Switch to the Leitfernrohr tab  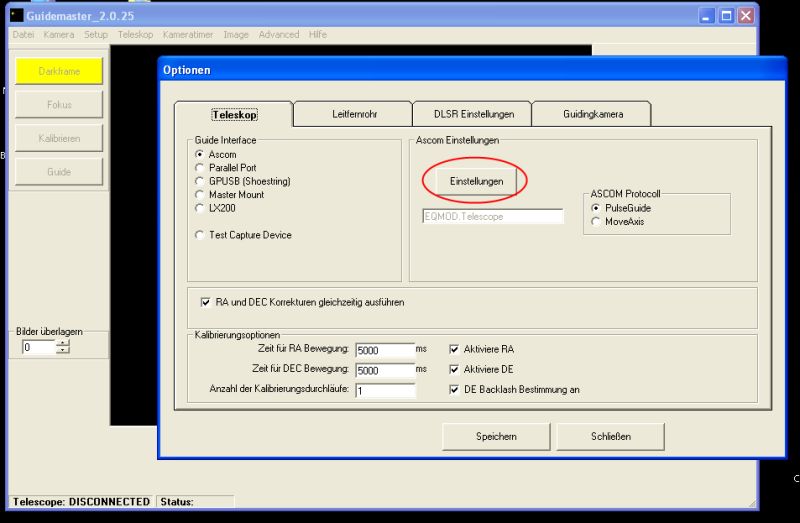click(353, 114)
